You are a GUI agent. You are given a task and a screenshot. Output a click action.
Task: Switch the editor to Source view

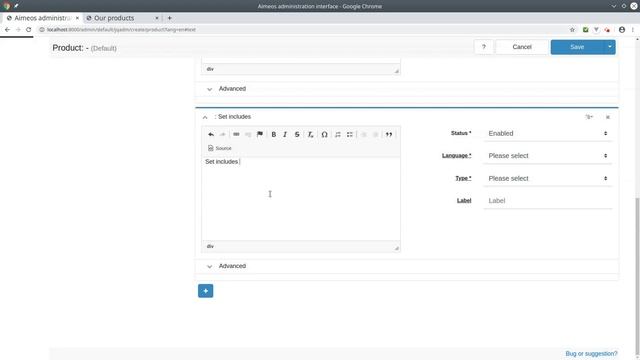point(220,148)
